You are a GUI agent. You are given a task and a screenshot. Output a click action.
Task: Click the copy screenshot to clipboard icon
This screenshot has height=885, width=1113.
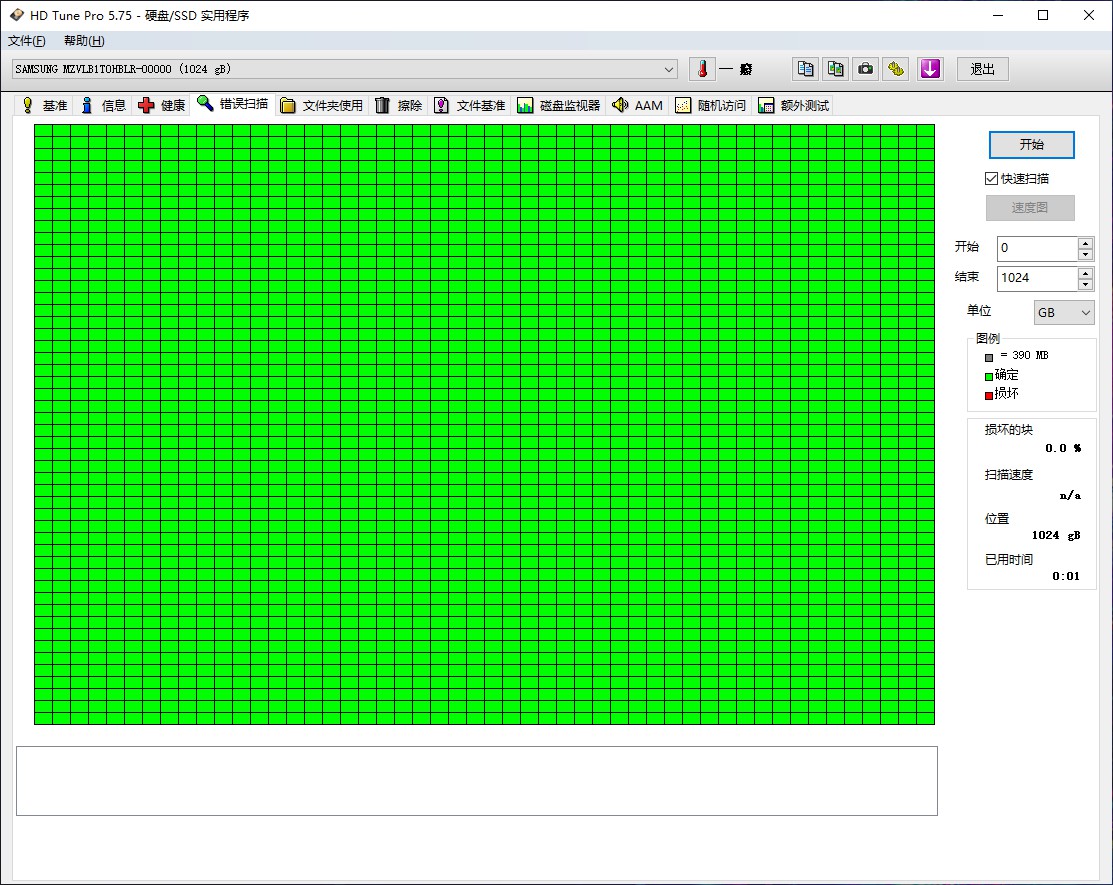[835, 69]
